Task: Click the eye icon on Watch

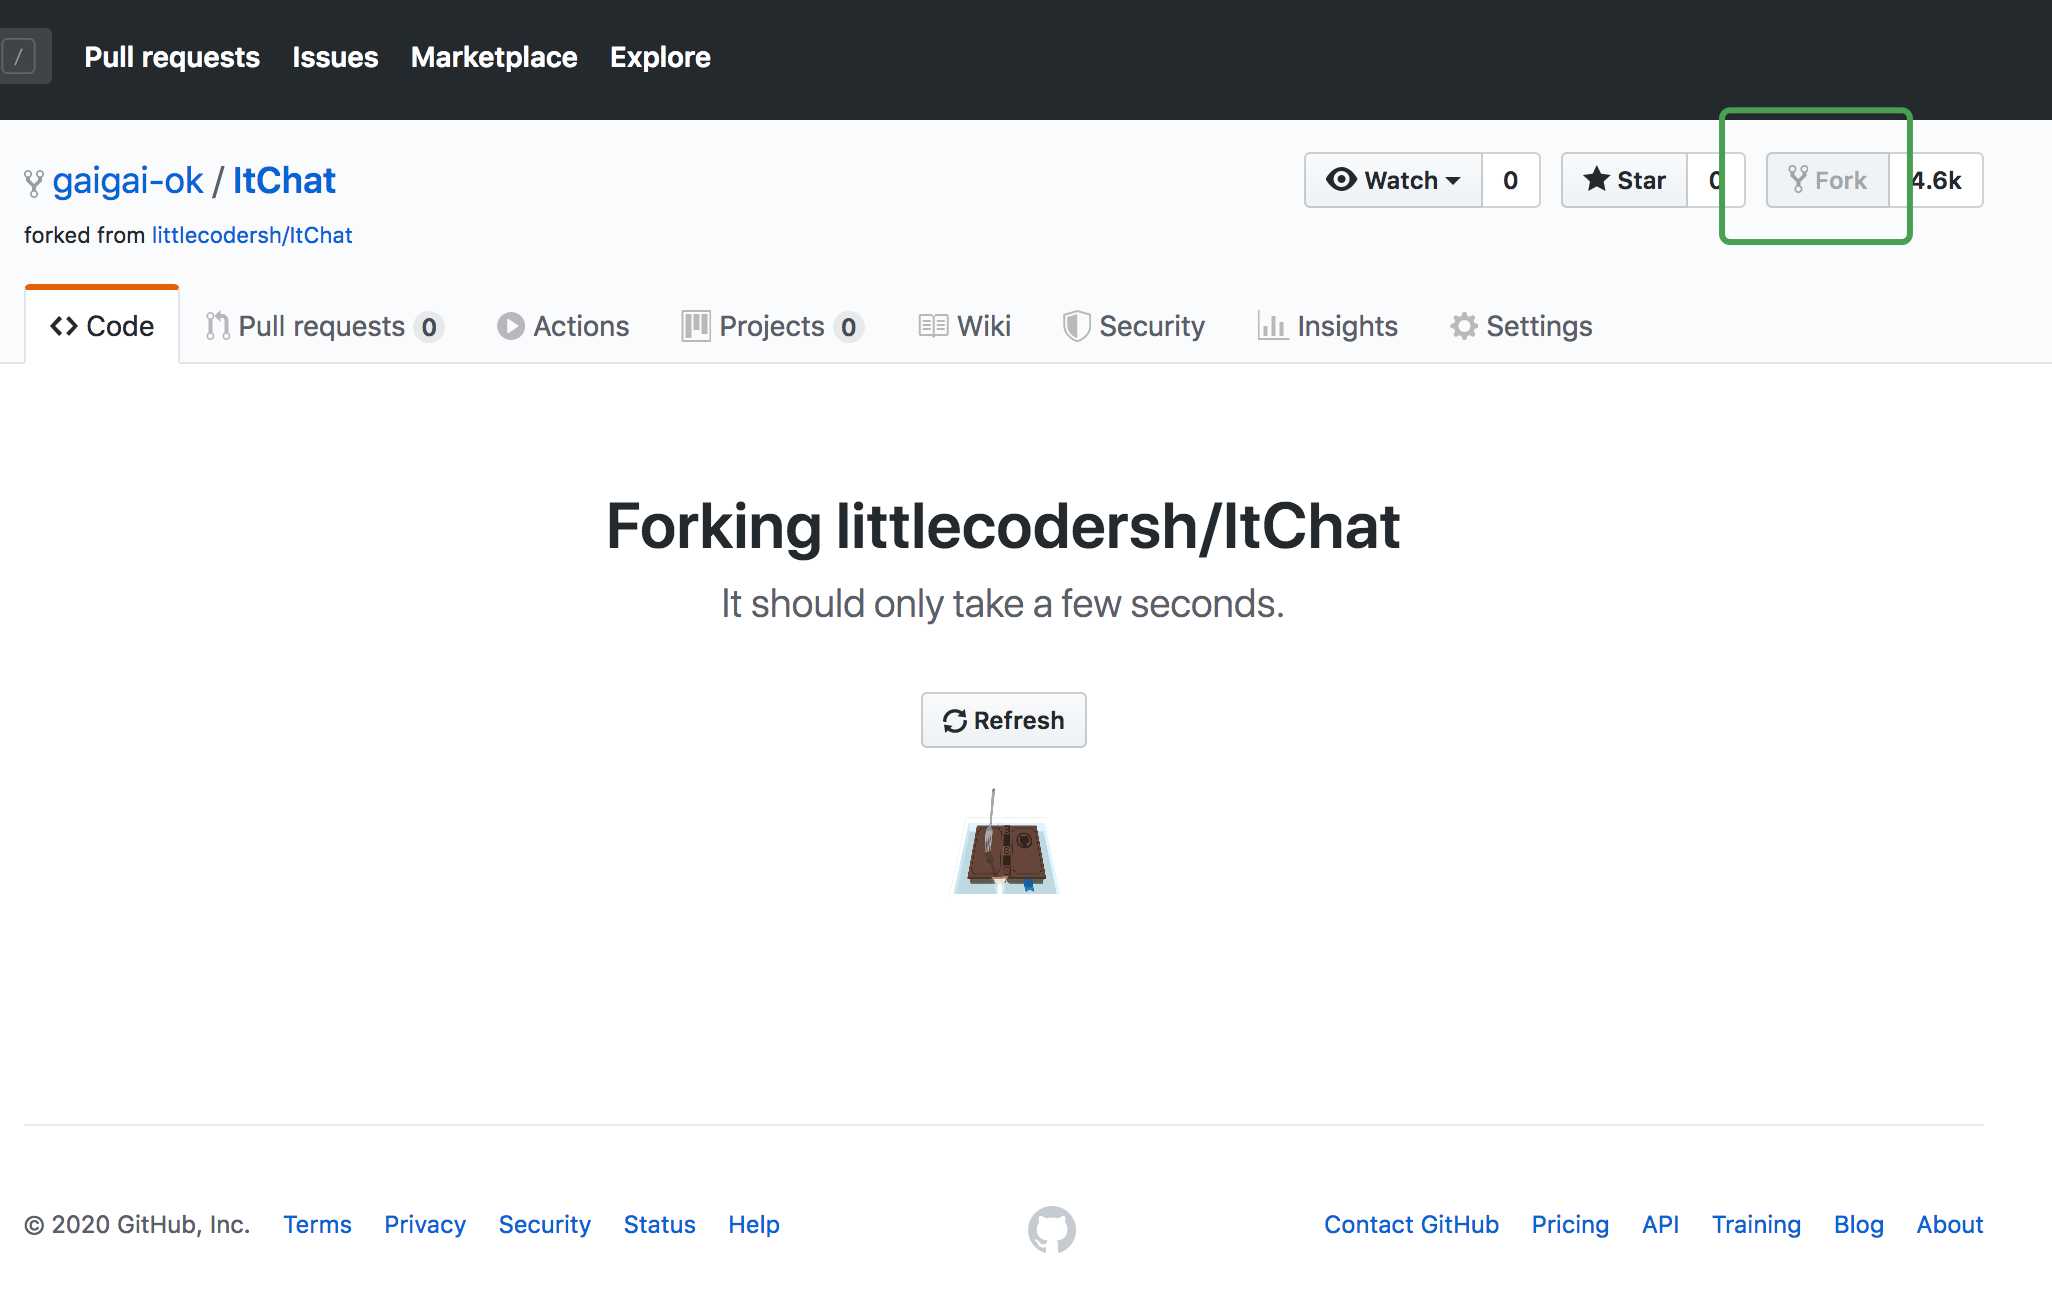Action: (1341, 179)
